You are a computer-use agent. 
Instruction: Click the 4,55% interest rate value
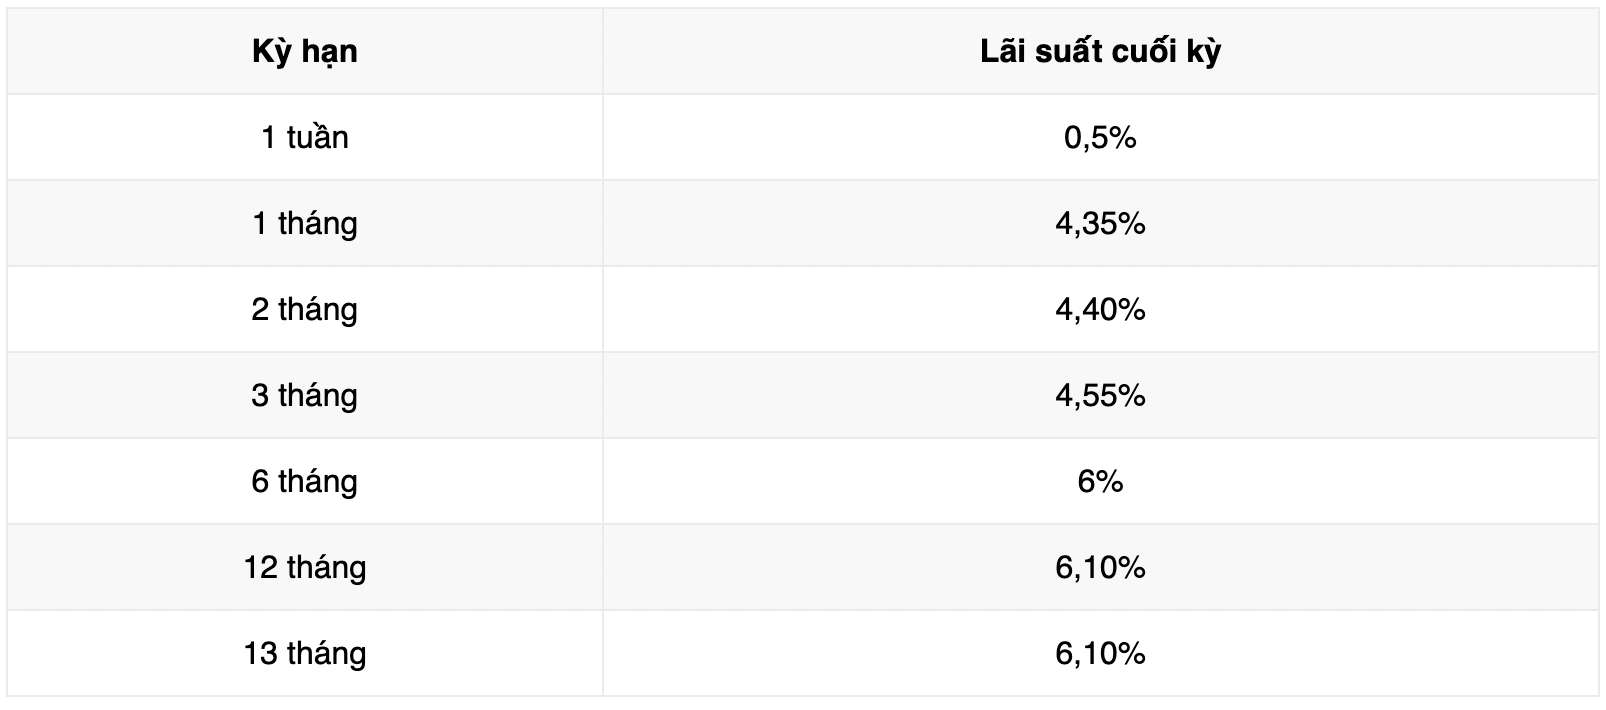pyautogui.click(x=1100, y=395)
